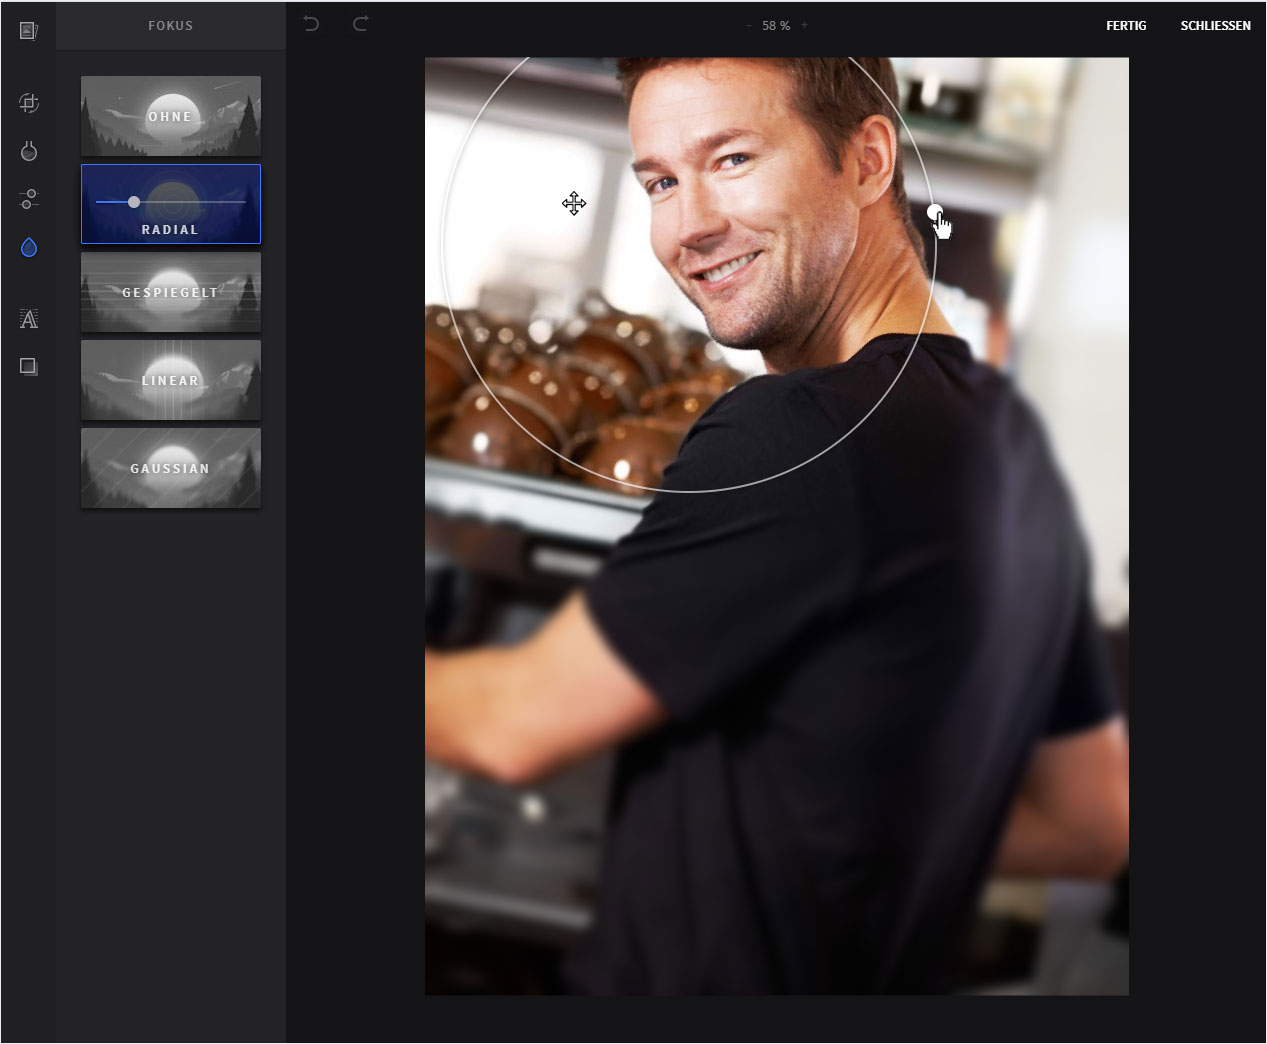
Task: Choose the LINEAR focus preset
Action: click(171, 380)
